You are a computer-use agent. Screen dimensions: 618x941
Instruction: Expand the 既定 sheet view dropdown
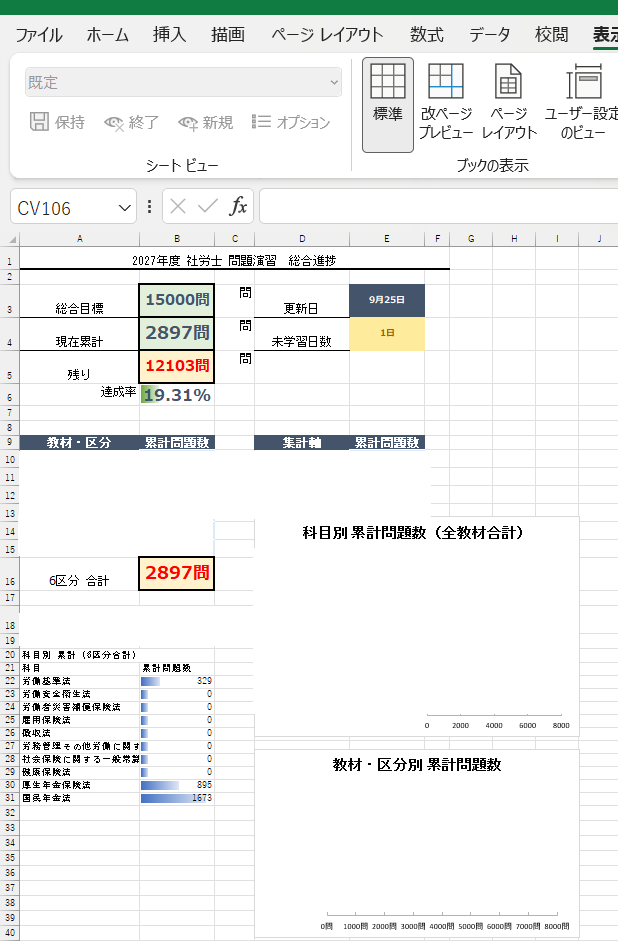(x=334, y=82)
